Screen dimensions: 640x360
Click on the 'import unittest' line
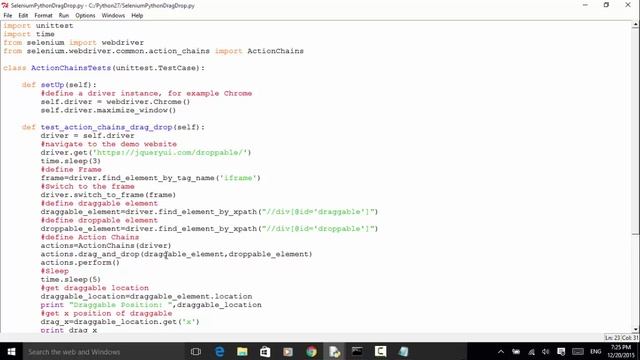tap(38, 25)
